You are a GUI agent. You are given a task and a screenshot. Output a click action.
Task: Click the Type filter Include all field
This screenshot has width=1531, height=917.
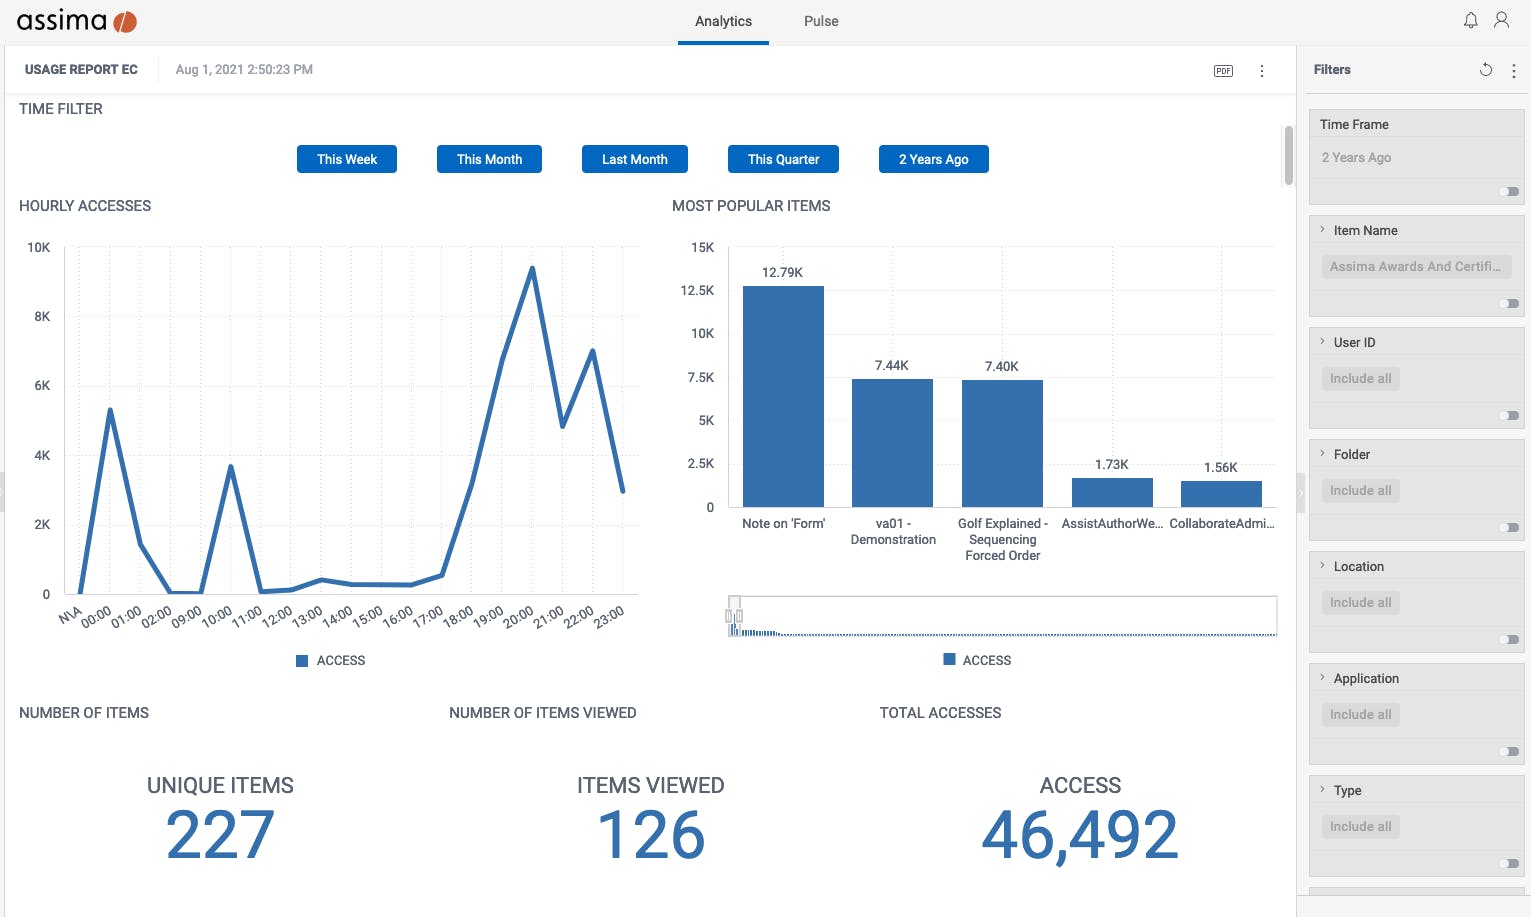[x=1360, y=827]
